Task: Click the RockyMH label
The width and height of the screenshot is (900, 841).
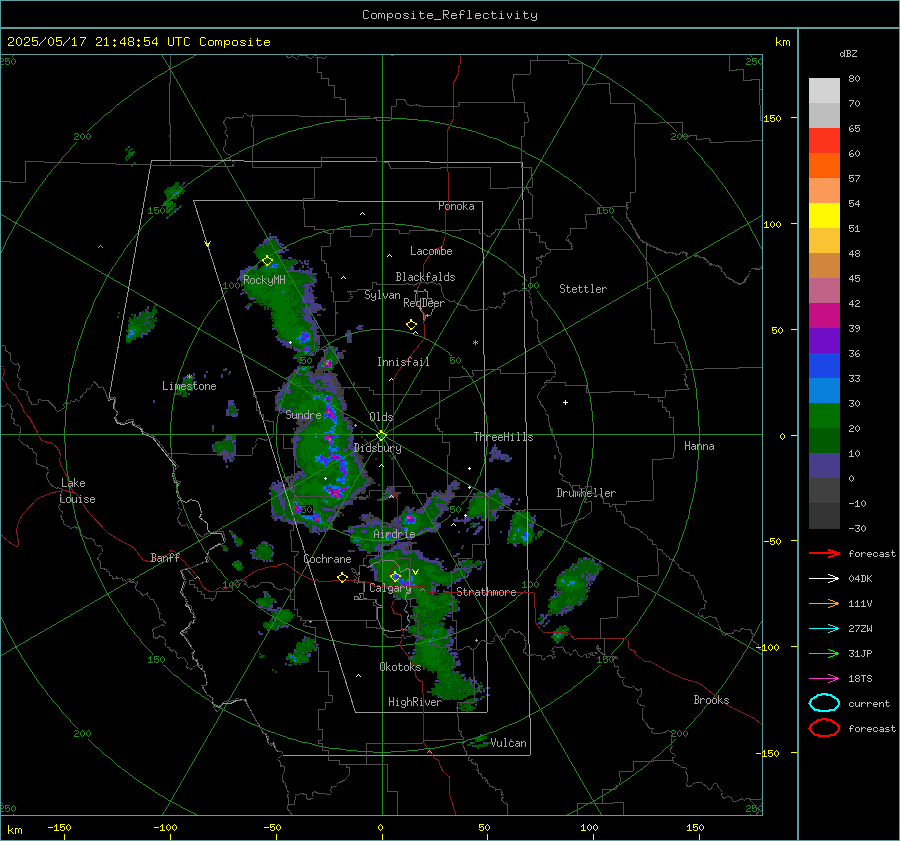Action: 264,280
